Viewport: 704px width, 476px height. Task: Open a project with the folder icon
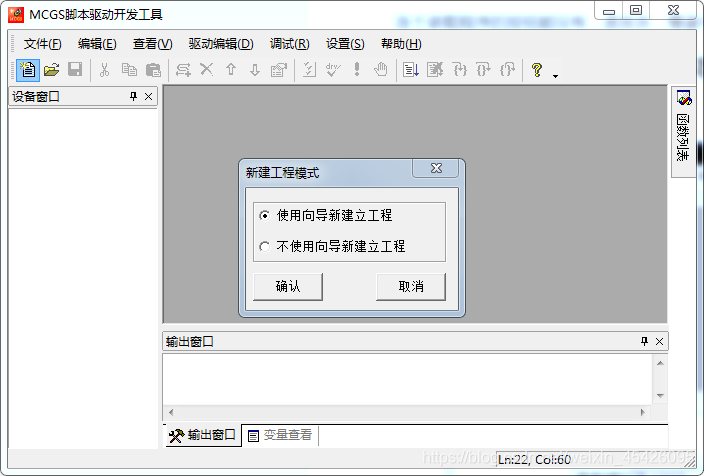tap(52, 70)
